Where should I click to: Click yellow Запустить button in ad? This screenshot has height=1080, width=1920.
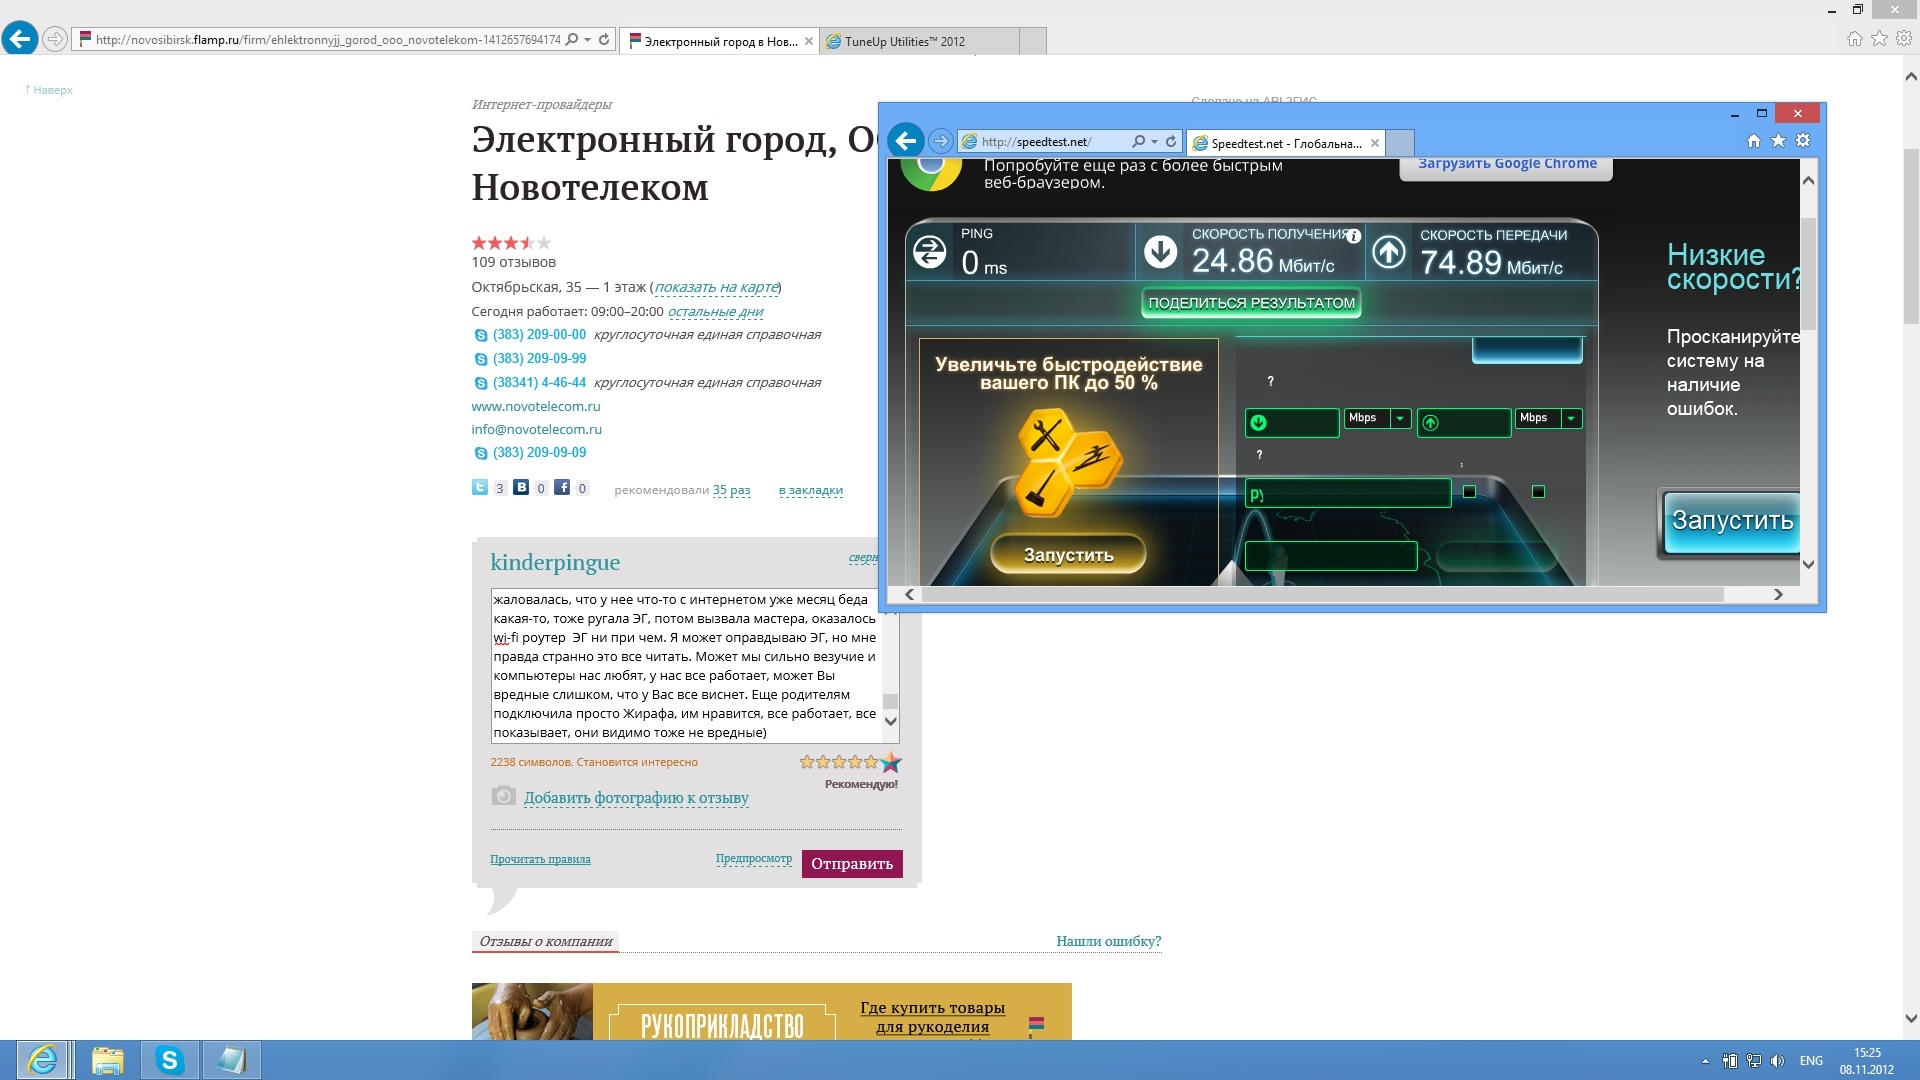[x=1068, y=554]
